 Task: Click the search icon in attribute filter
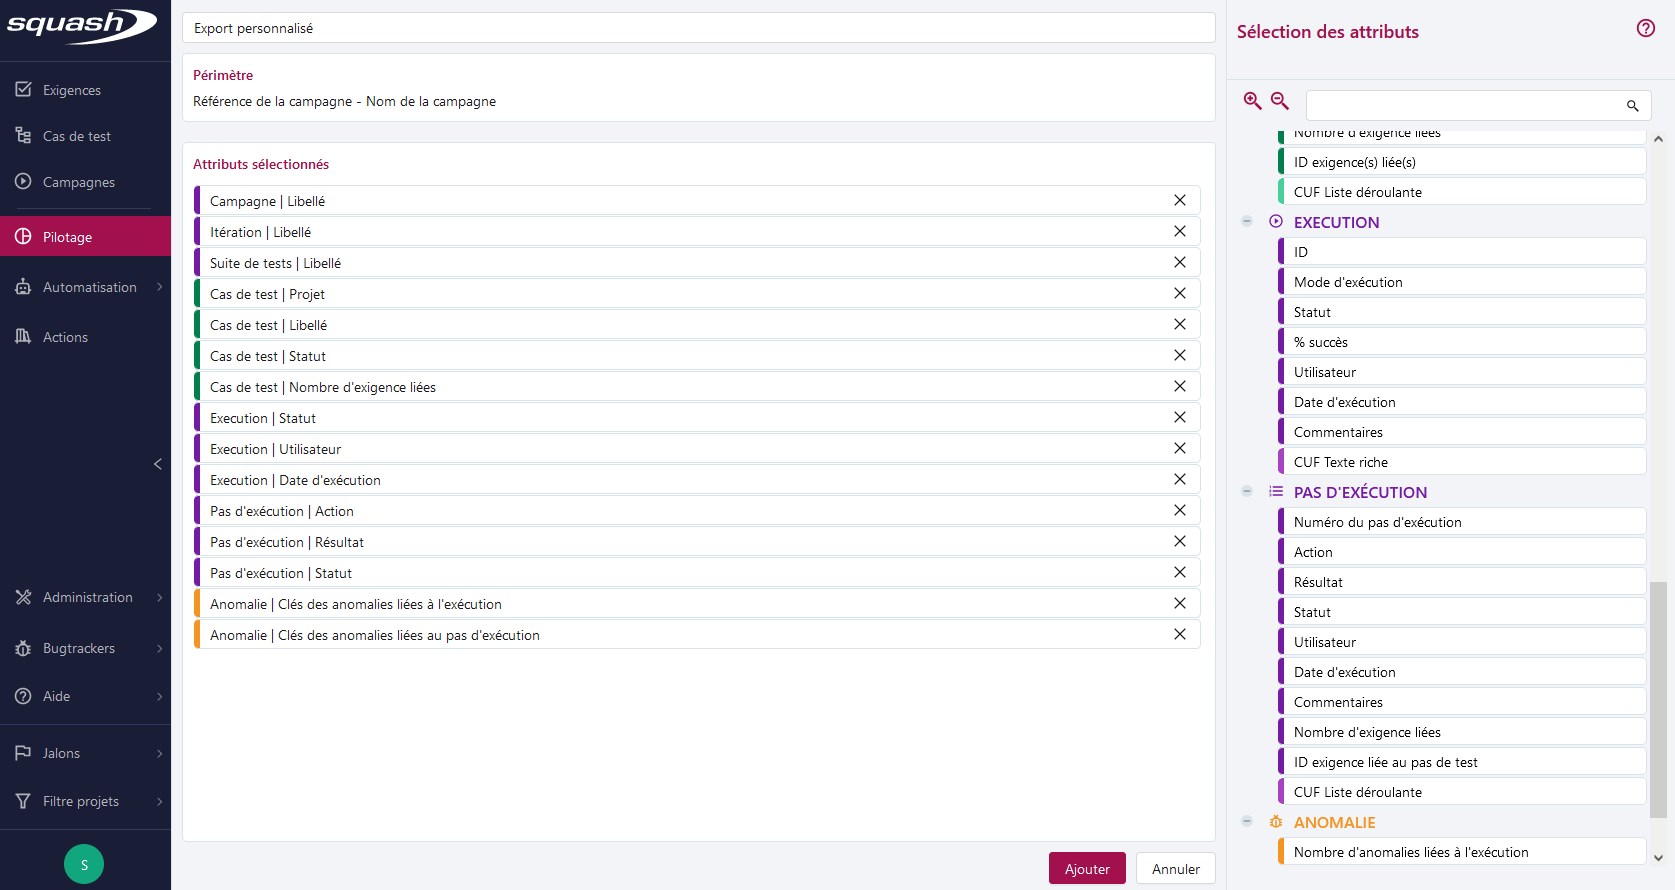pyautogui.click(x=1632, y=106)
